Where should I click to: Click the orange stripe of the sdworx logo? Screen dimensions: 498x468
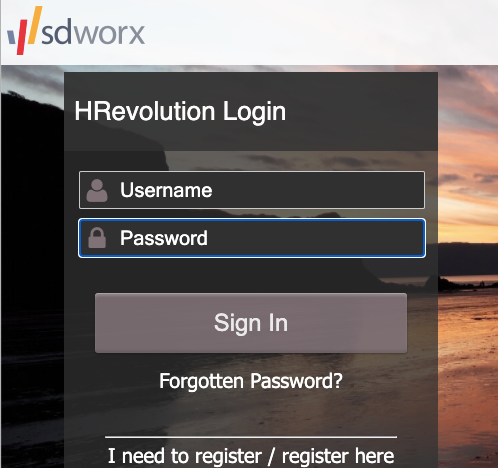[35, 25]
